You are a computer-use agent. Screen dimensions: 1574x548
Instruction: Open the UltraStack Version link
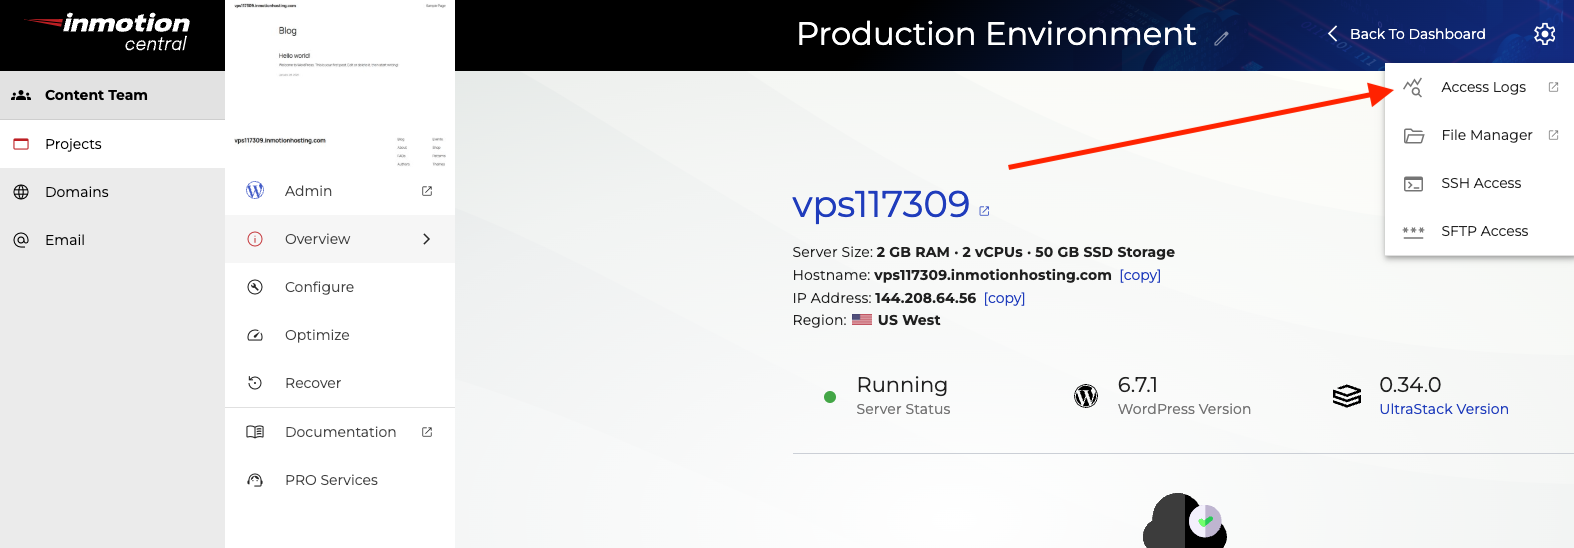point(1443,409)
